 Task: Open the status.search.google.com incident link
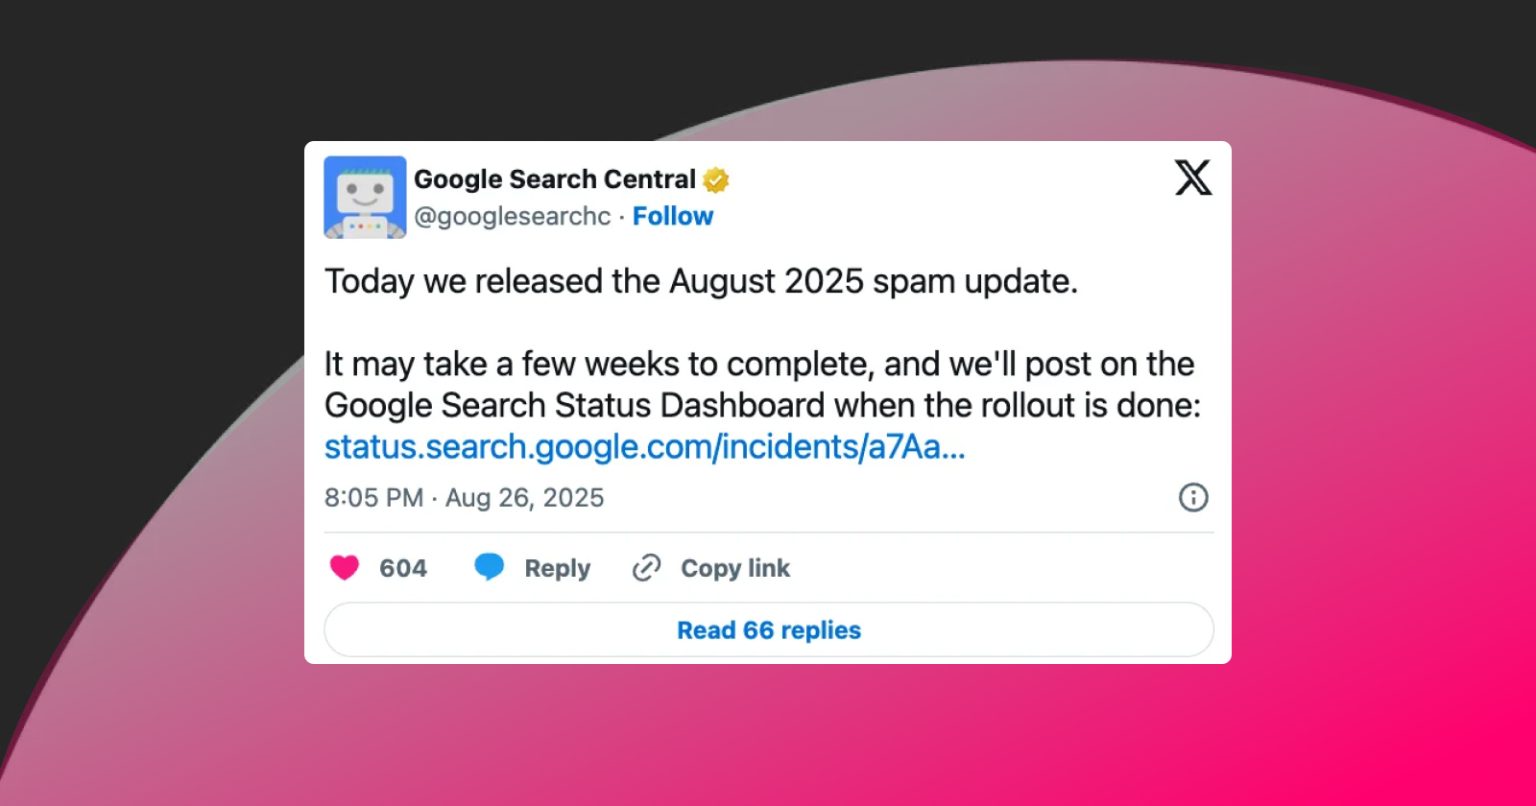pos(645,447)
